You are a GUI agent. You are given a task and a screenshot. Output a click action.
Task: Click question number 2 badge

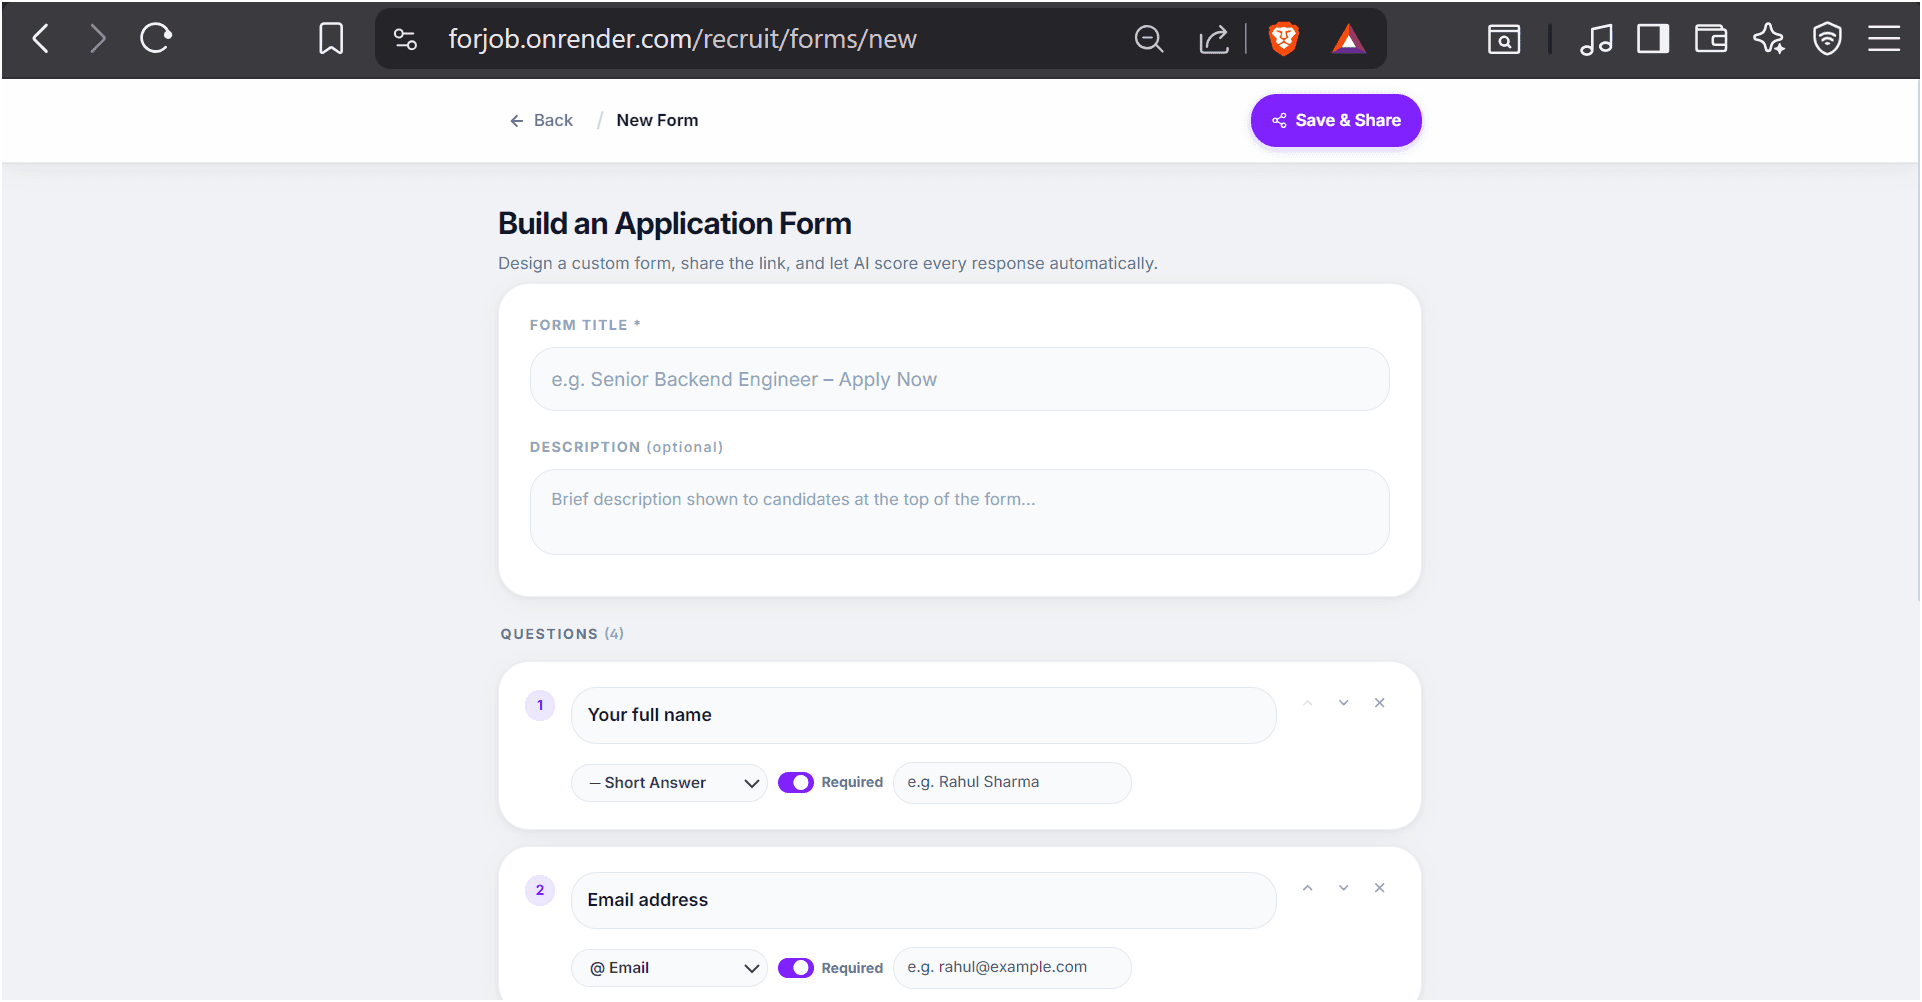pyautogui.click(x=540, y=890)
